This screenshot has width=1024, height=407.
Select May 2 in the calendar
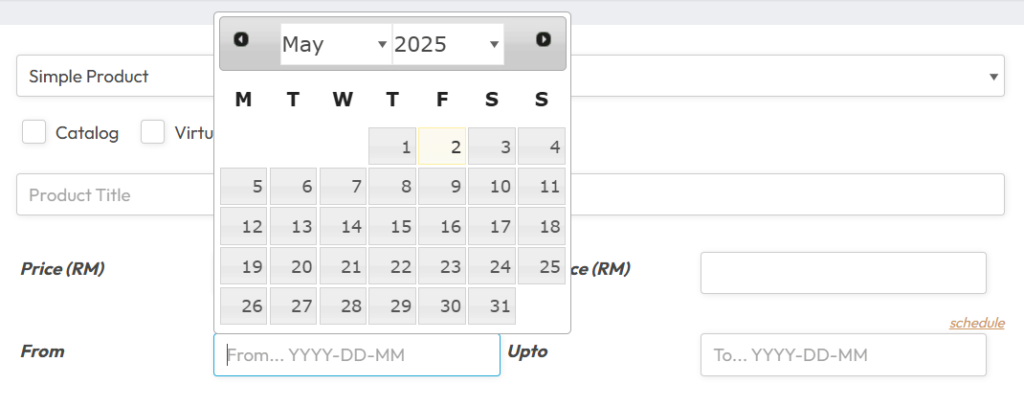442,147
